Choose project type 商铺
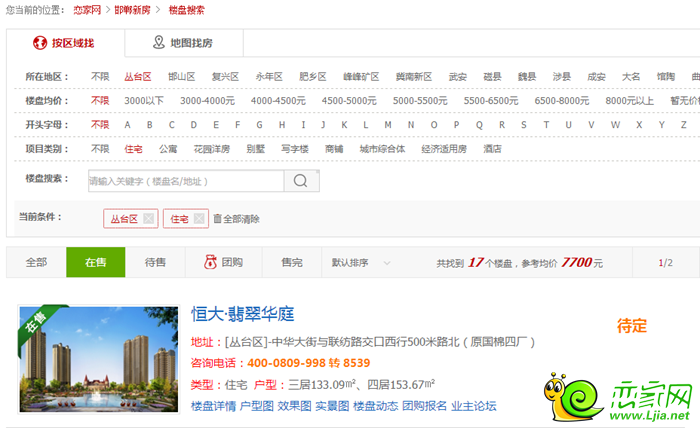Viewport: 700px width, 428px height. [x=334, y=149]
